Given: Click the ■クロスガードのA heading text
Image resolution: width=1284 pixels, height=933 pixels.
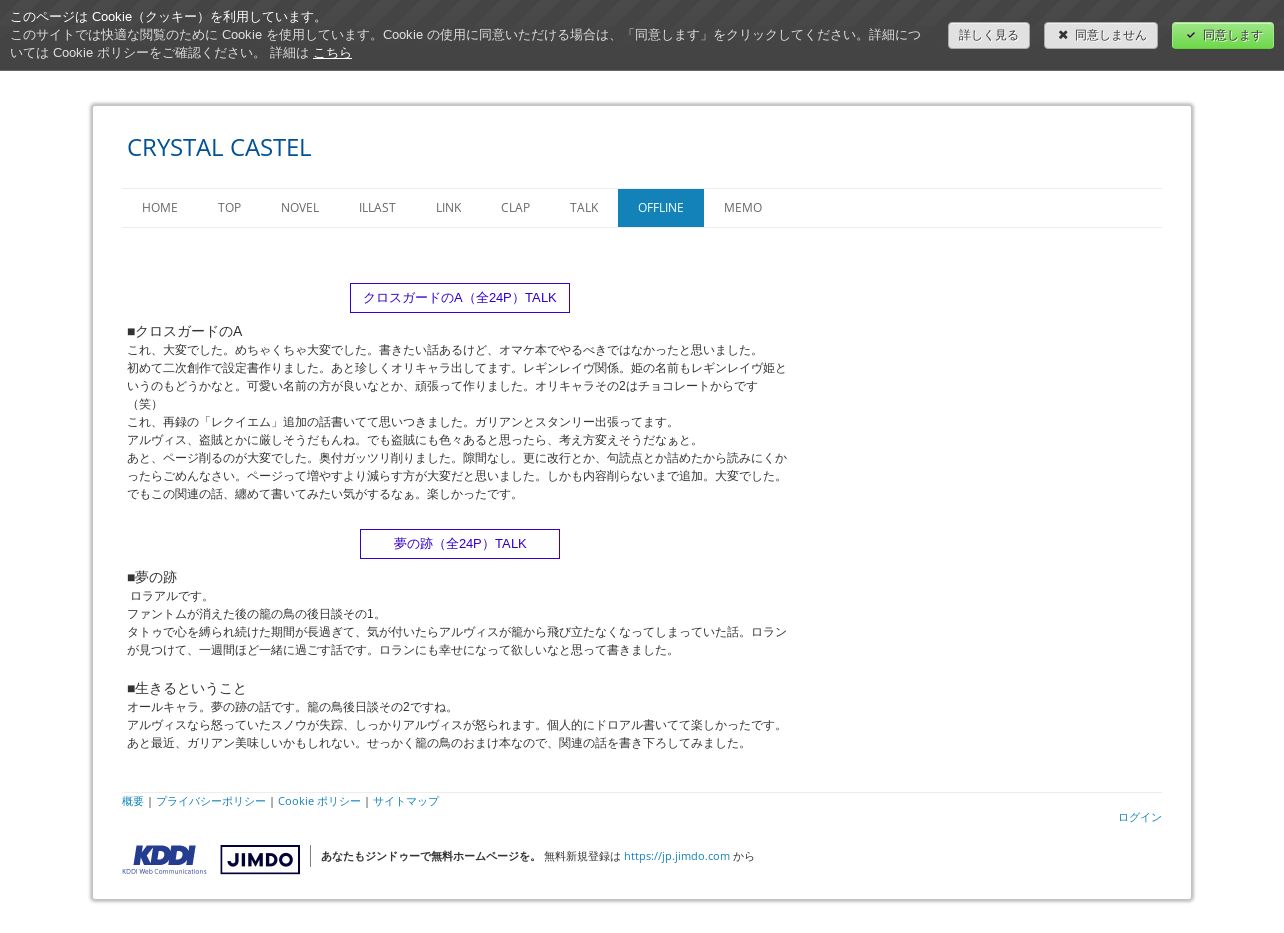Looking at the screenshot, I should coord(185,331).
